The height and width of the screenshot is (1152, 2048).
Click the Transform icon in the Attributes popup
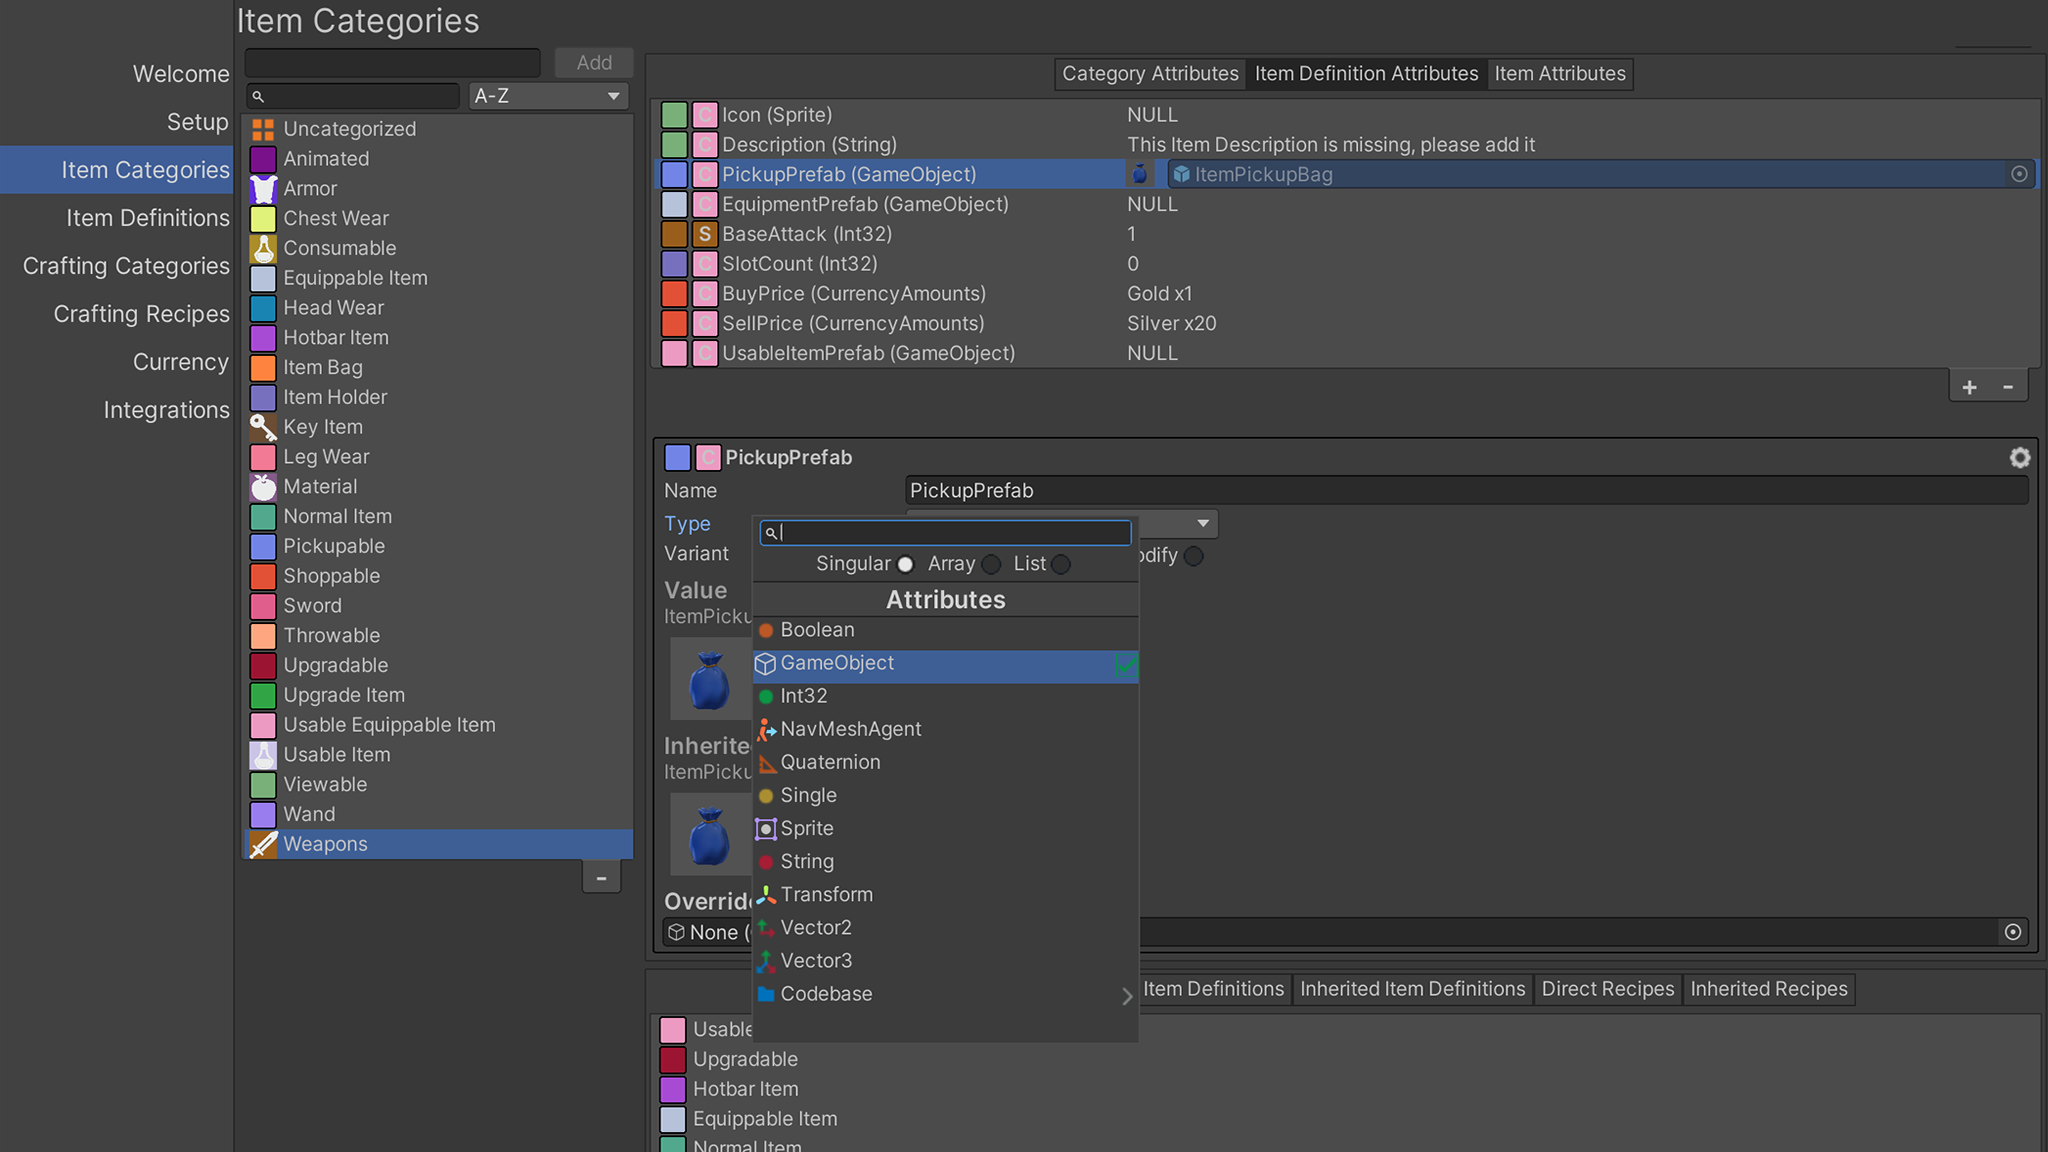point(766,894)
